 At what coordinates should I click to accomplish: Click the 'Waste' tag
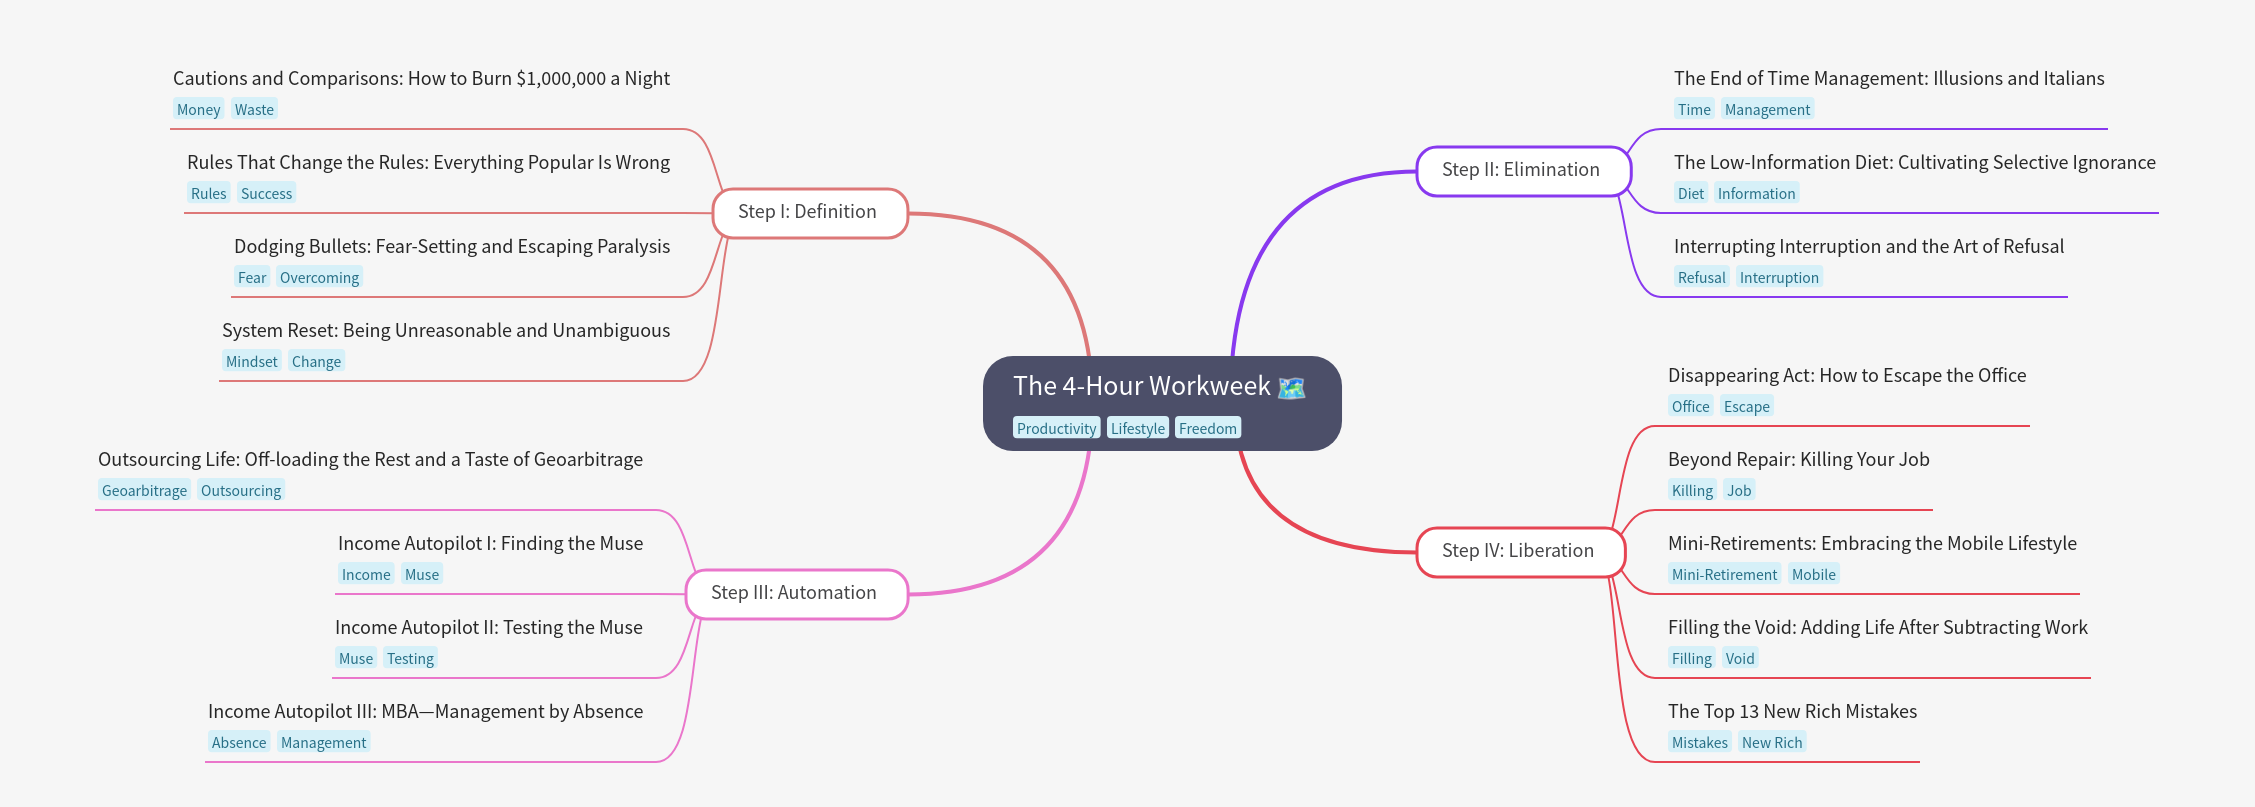(254, 109)
